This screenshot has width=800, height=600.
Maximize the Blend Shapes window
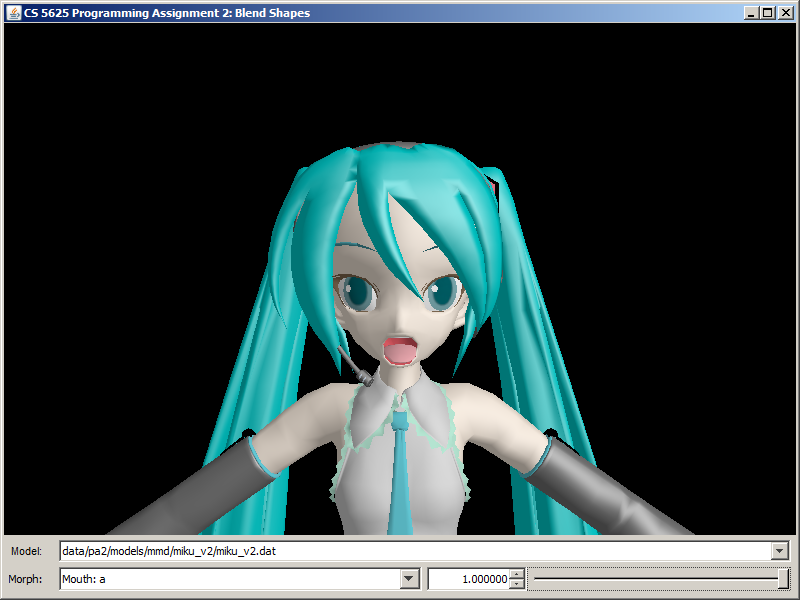pos(767,13)
